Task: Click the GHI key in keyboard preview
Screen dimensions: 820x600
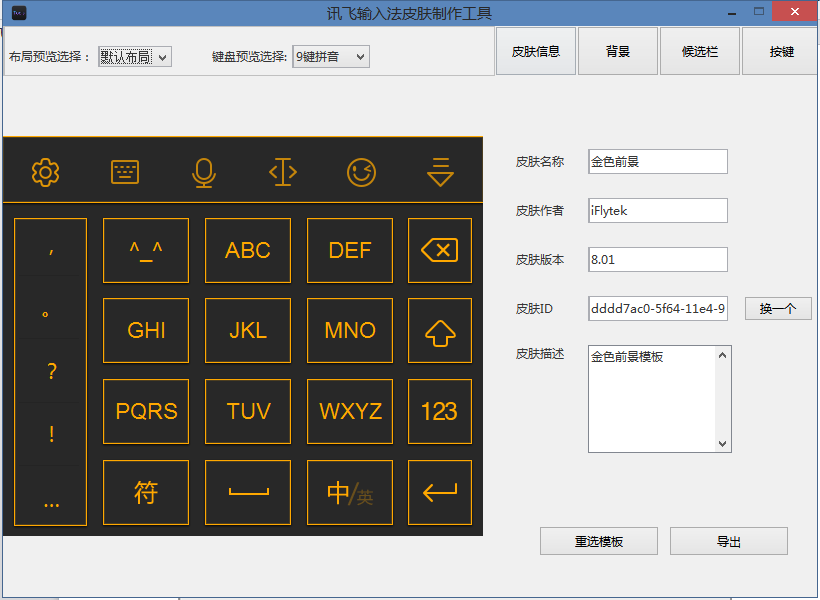Action: (146, 331)
